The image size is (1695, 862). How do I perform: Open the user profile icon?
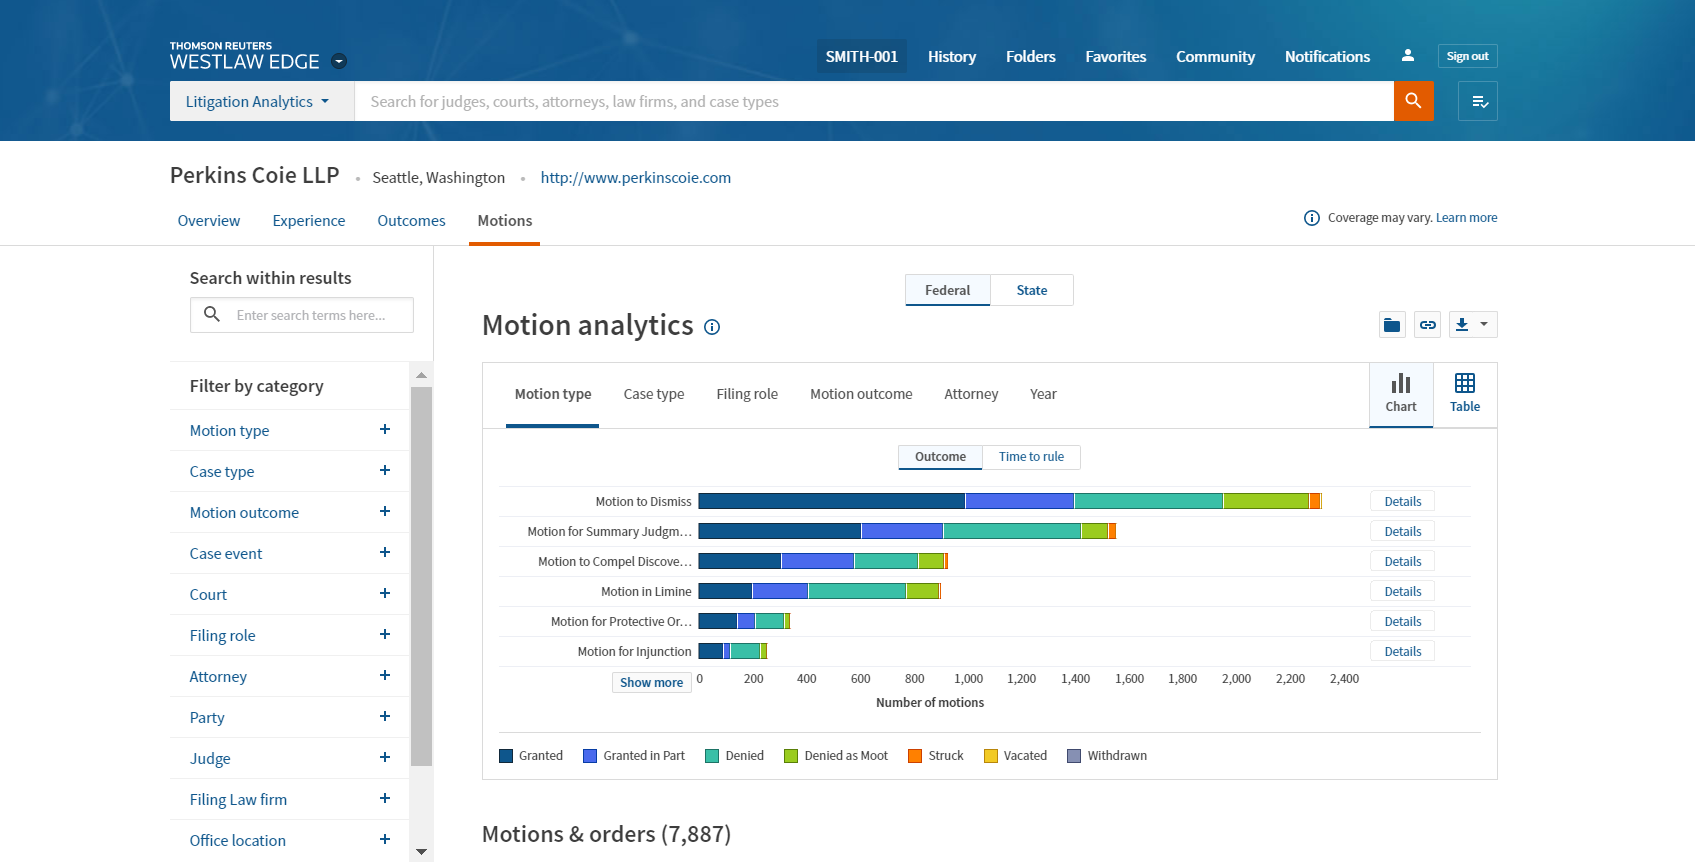click(x=1407, y=56)
